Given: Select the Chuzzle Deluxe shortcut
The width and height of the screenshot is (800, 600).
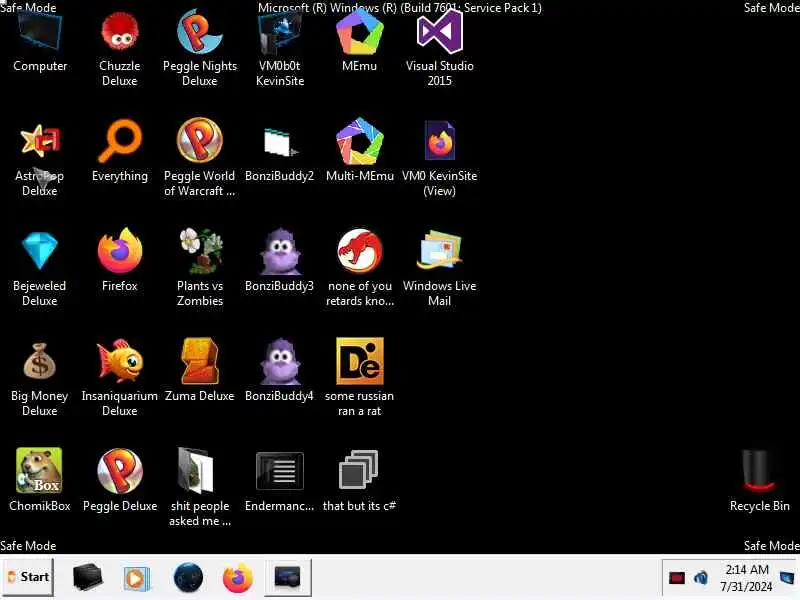Looking at the screenshot, I should (119, 32).
